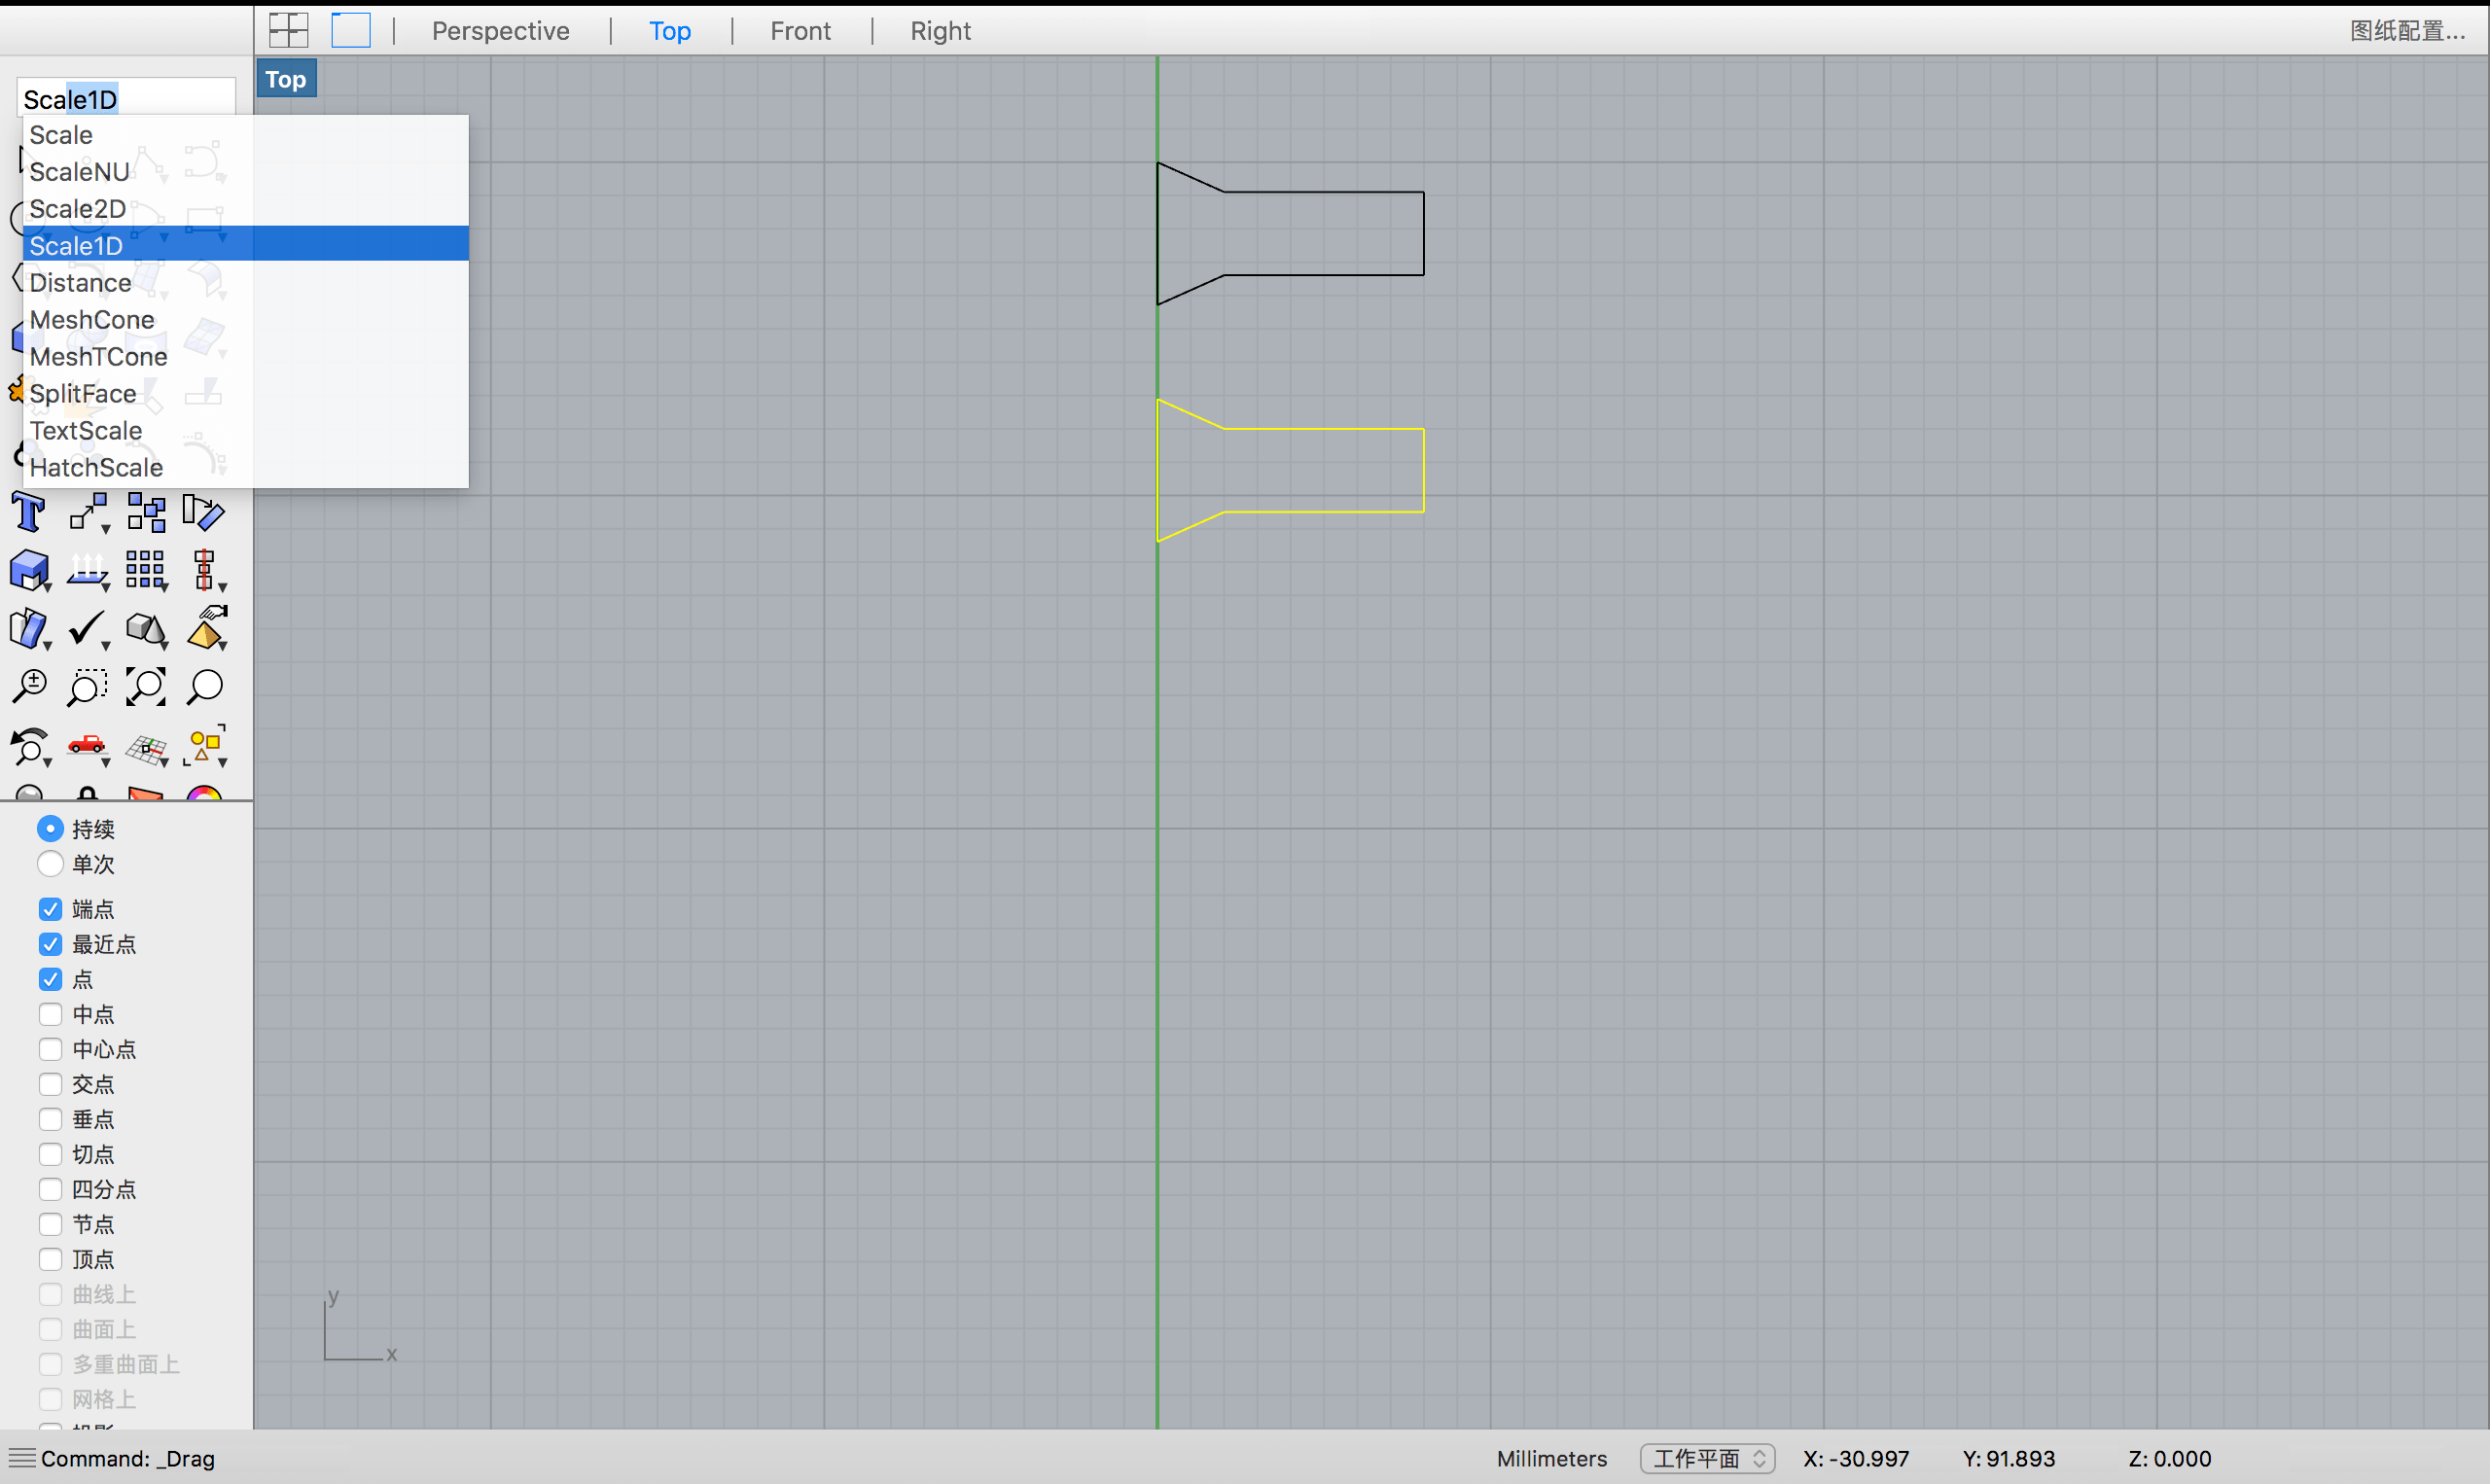
Task: Choose Scale2D from the autocomplete list
Action: click(x=246, y=208)
